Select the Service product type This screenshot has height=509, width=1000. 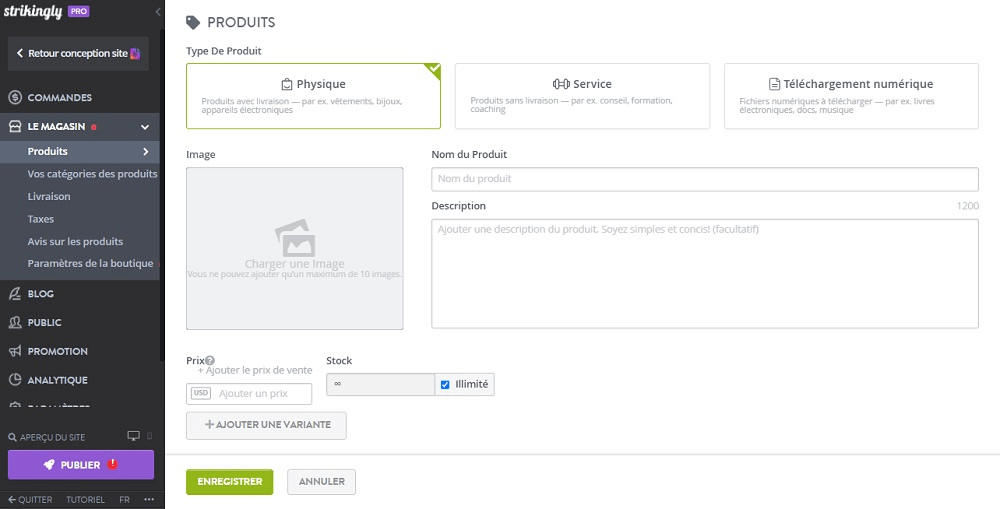coord(582,96)
